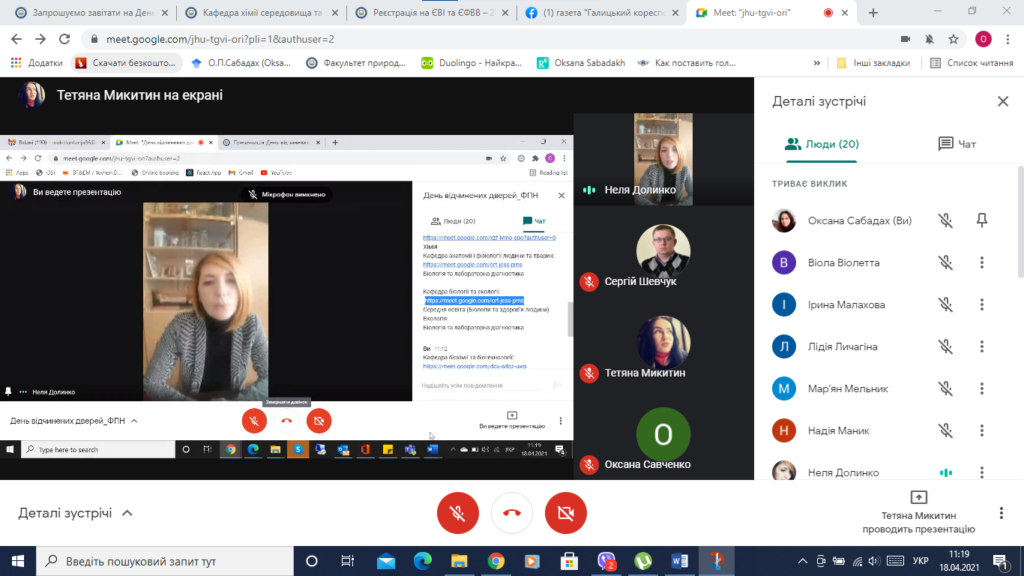Open Google Apps grid Додатки shortcut
The height and width of the screenshot is (576, 1024).
click(x=37, y=63)
